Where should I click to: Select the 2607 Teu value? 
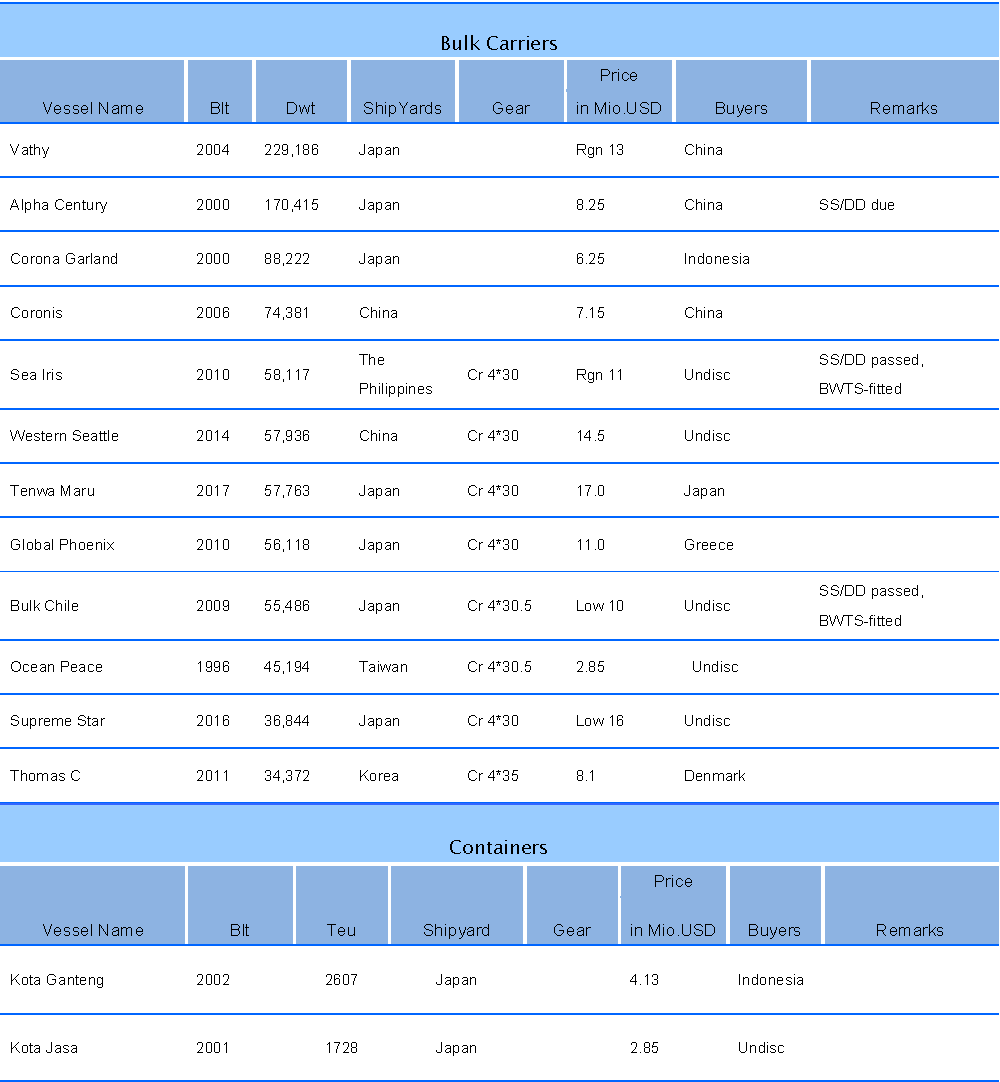pos(342,980)
